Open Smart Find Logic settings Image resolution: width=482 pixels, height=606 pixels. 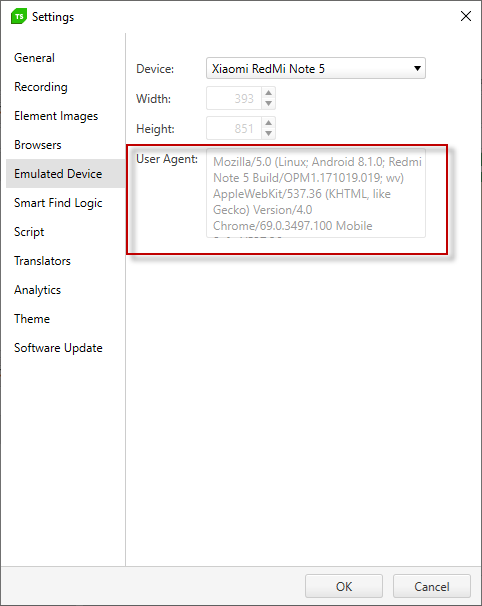pyautogui.click(x=65, y=203)
